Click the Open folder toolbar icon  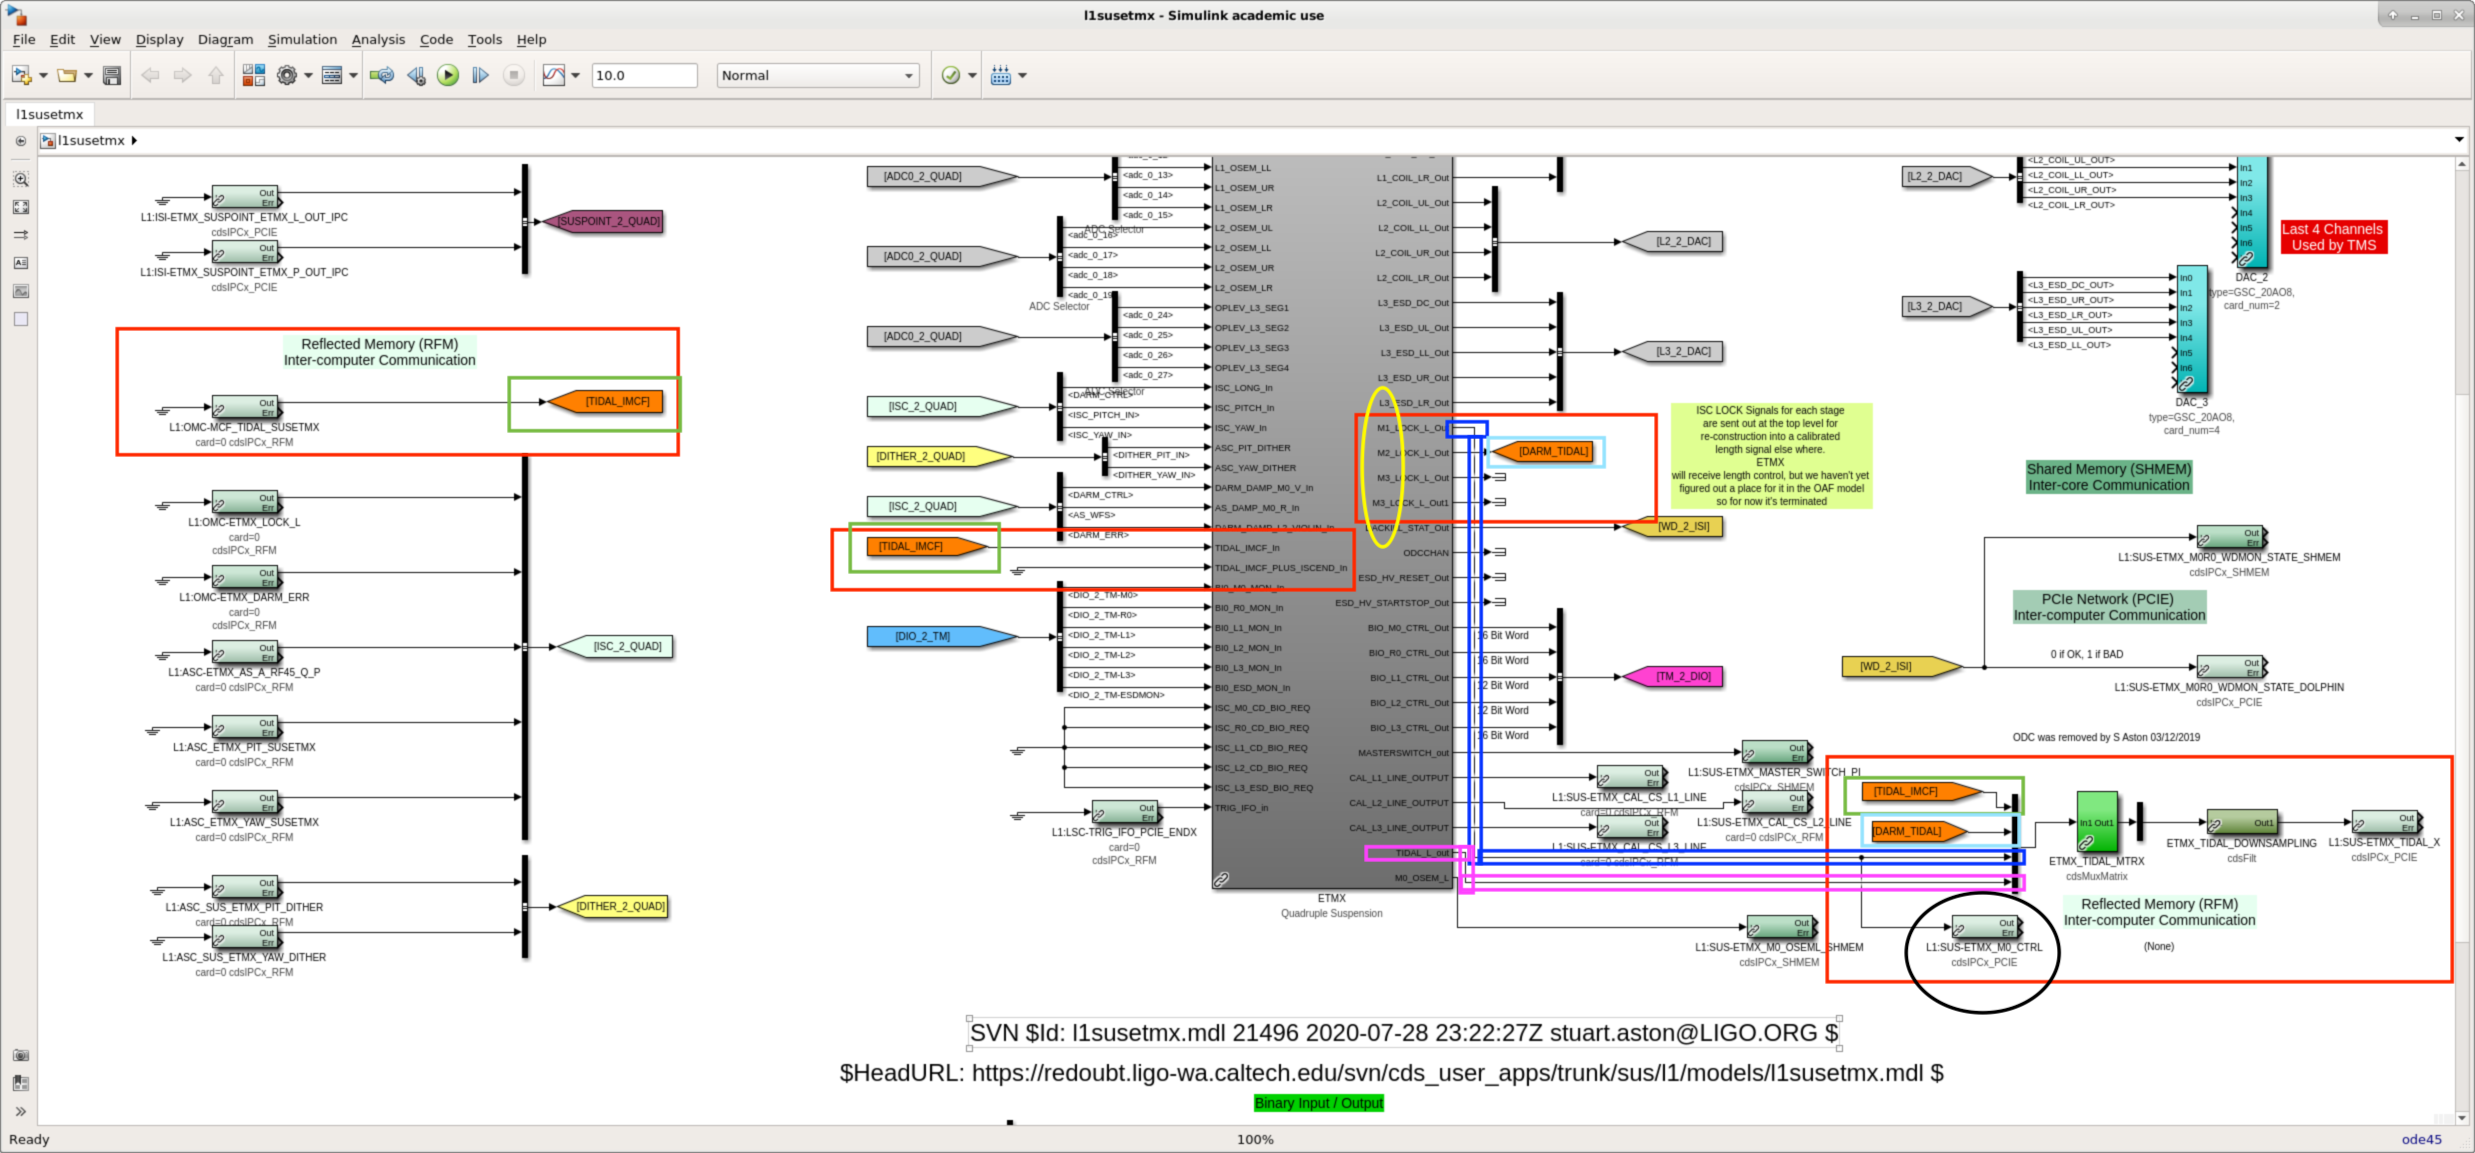coord(67,75)
